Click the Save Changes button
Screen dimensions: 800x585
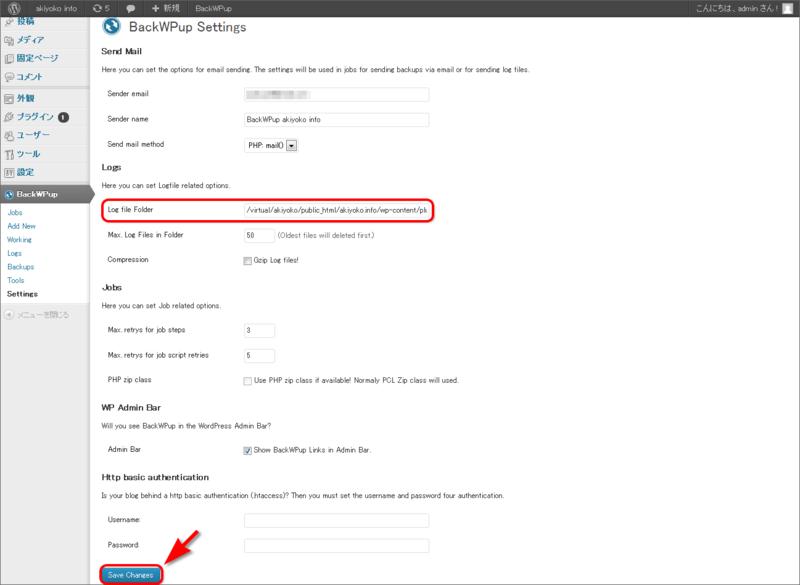[131, 575]
